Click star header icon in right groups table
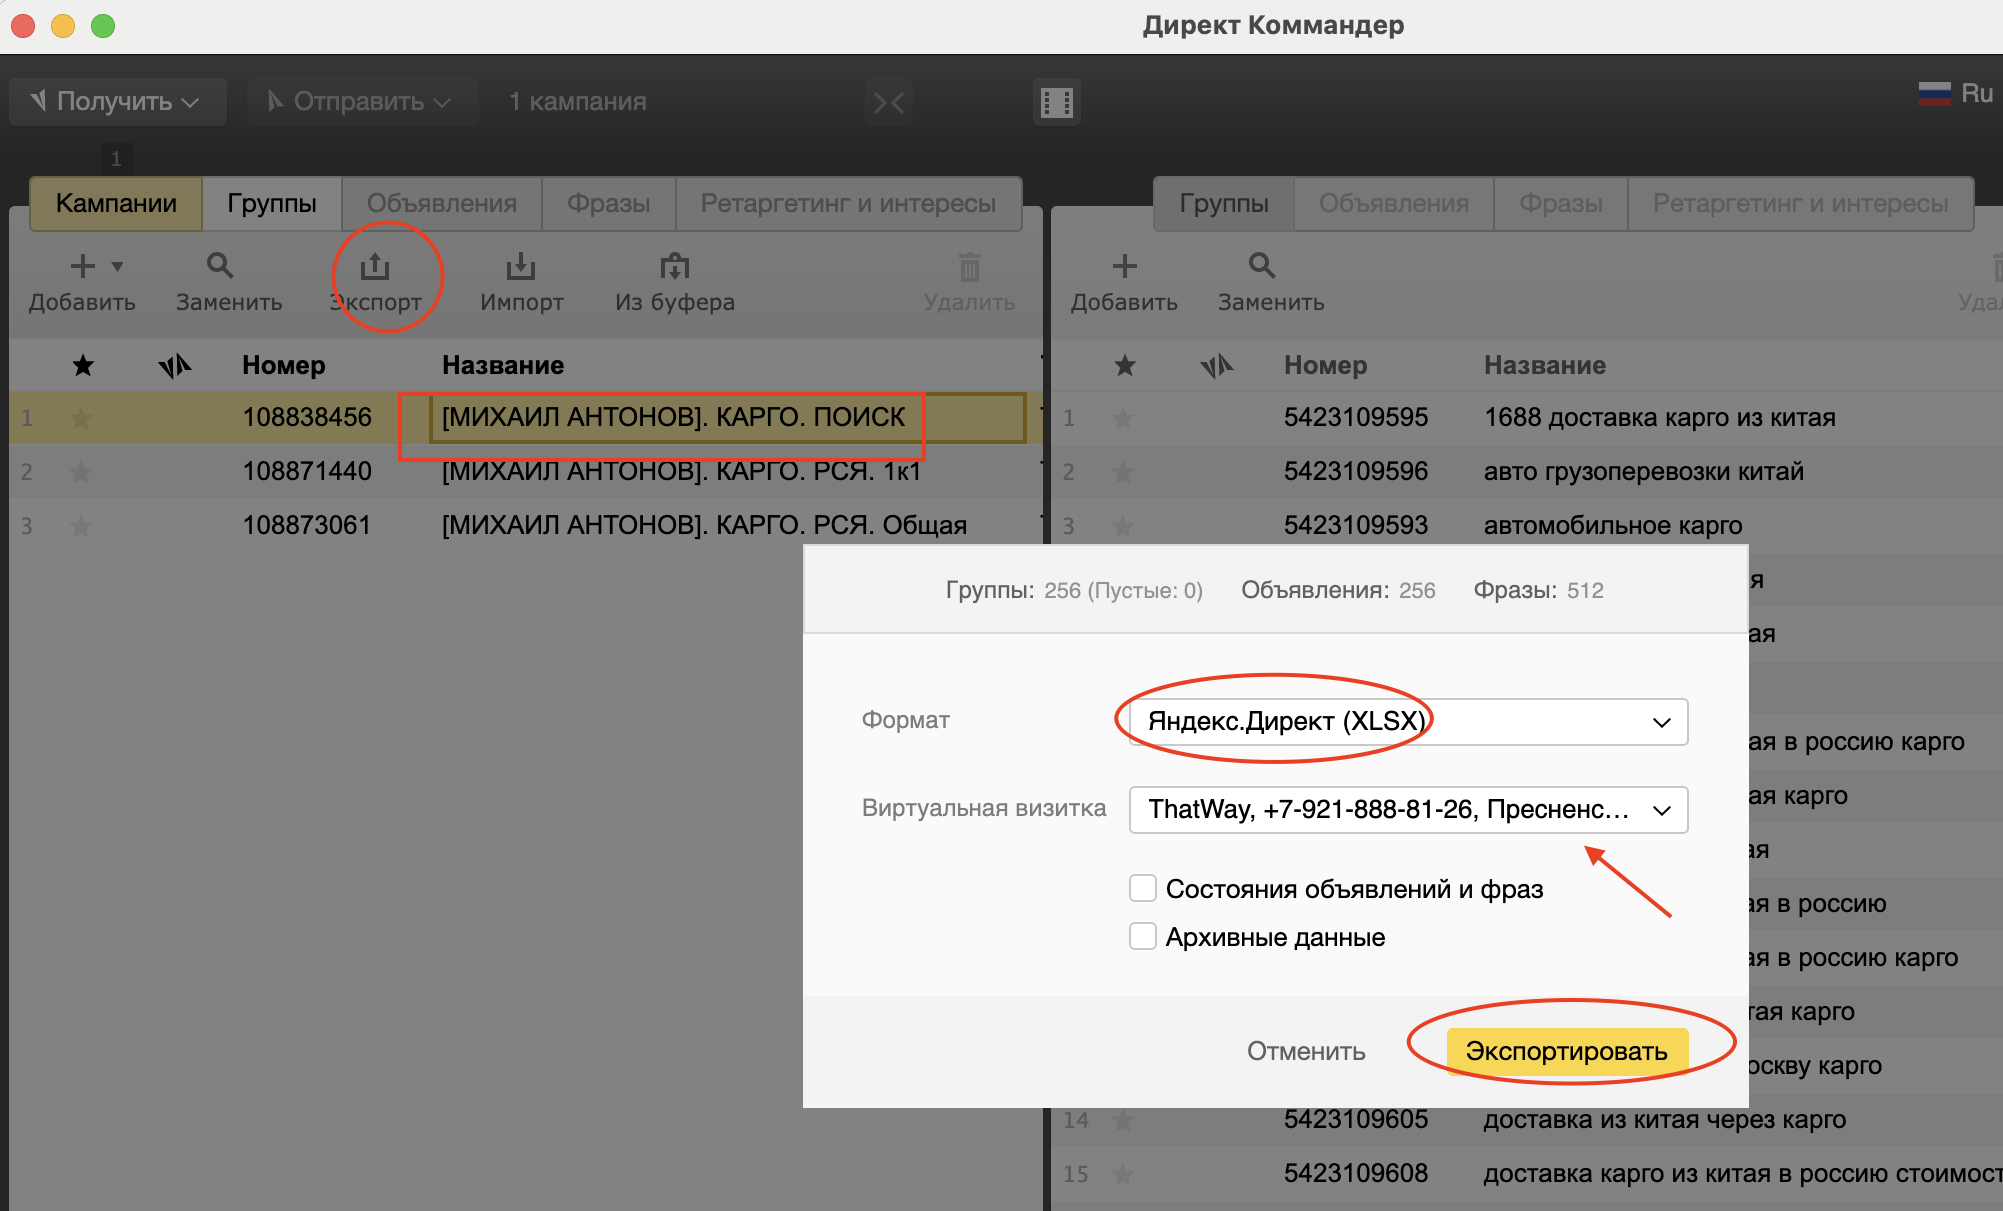2003x1211 pixels. click(1125, 366)
